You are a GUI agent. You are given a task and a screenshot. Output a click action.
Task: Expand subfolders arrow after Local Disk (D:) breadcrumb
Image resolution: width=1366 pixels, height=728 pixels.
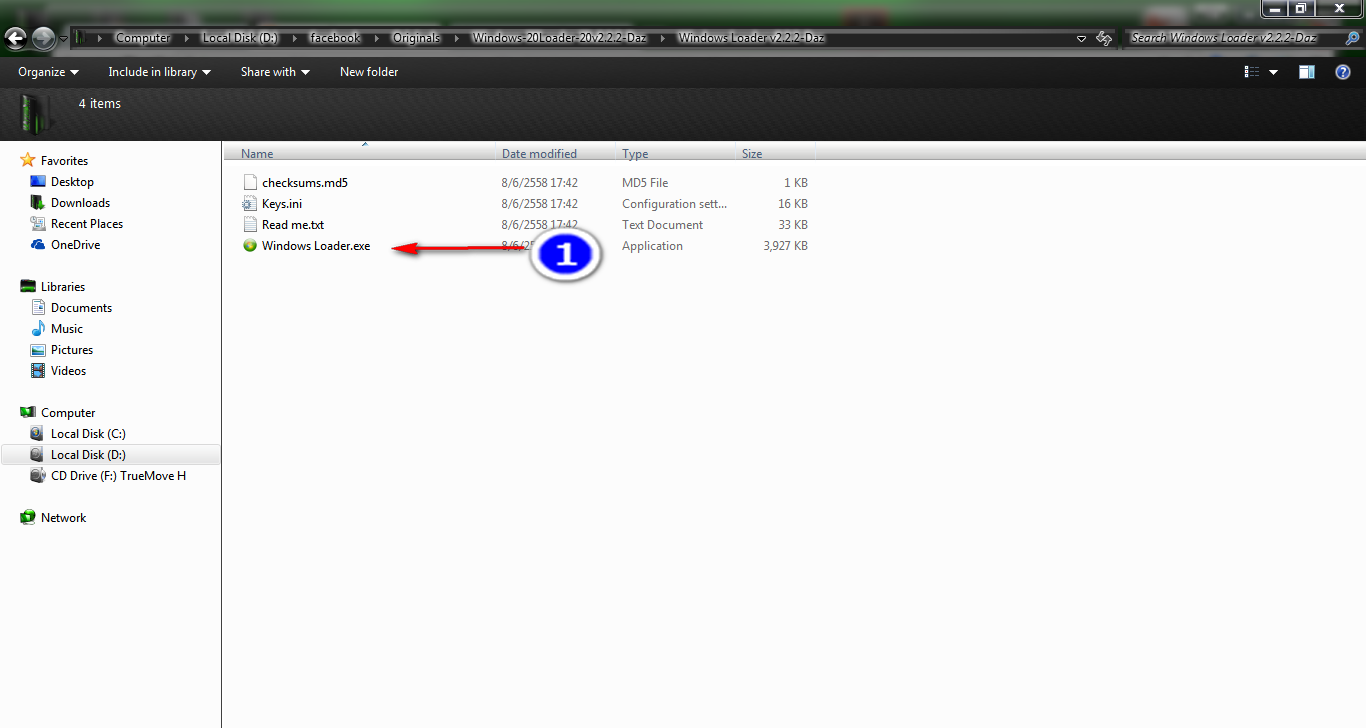click(295, 38)
